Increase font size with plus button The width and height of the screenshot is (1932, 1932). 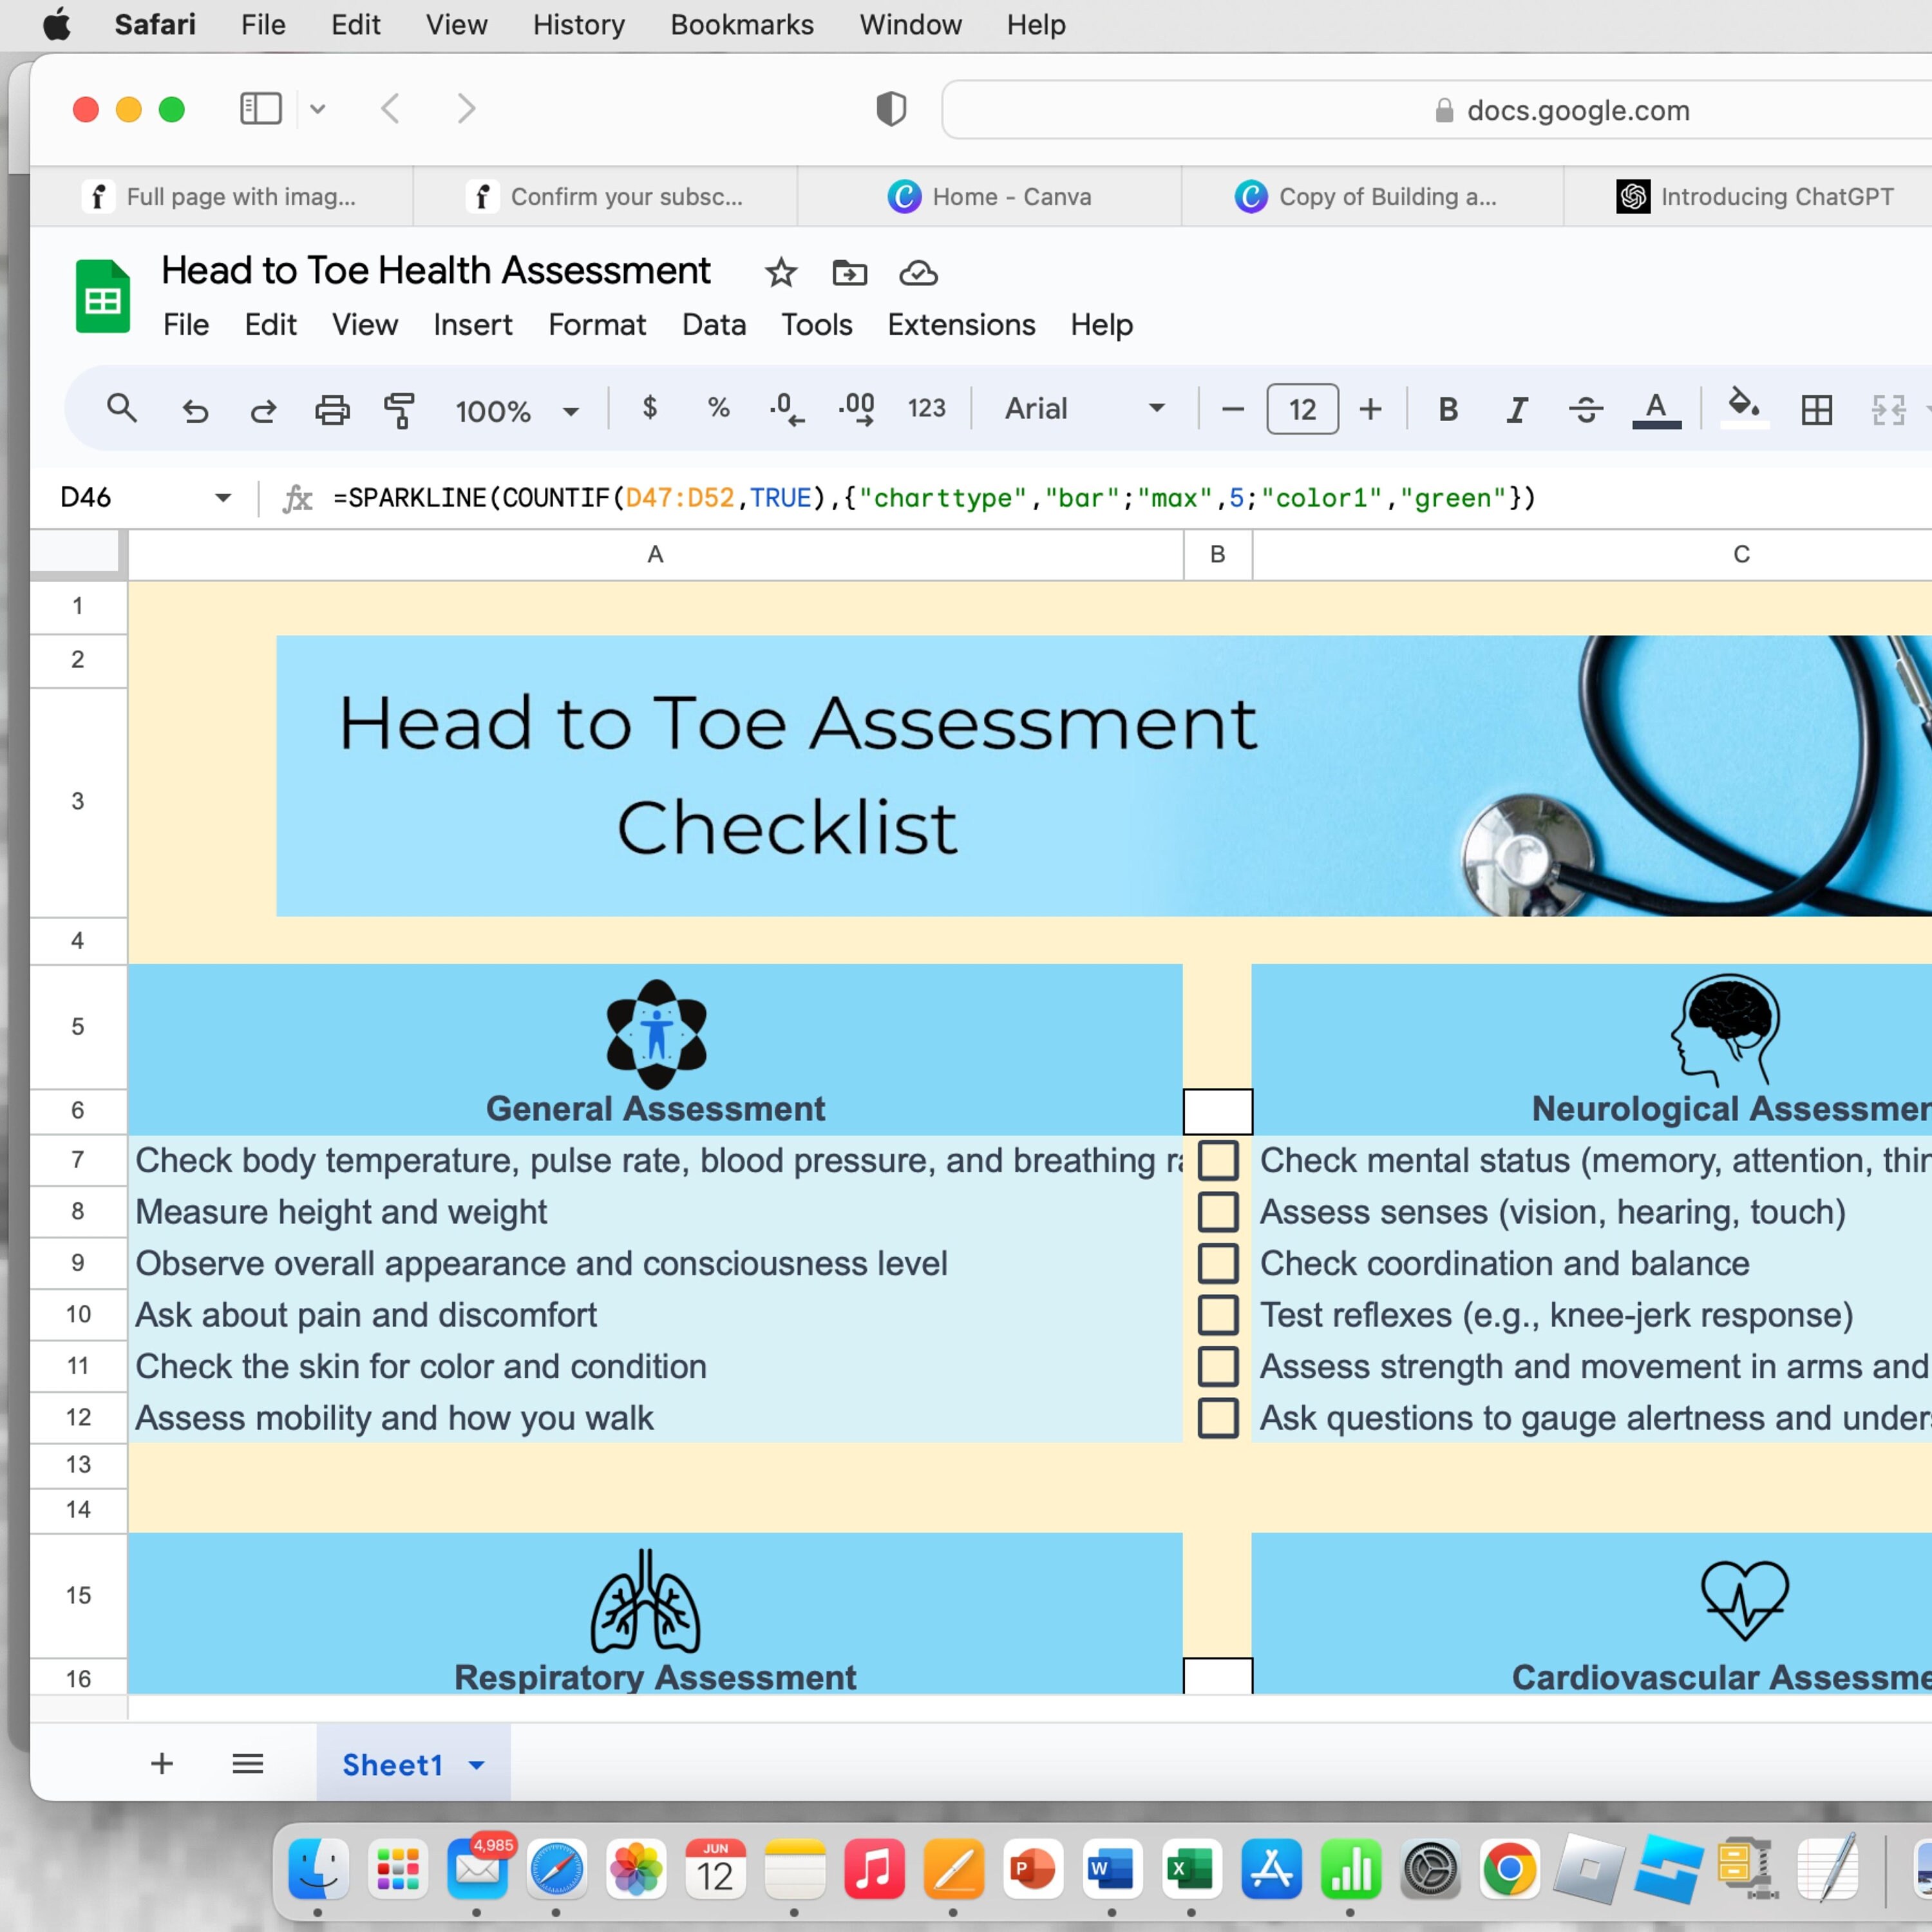[x=1370, y=409]
